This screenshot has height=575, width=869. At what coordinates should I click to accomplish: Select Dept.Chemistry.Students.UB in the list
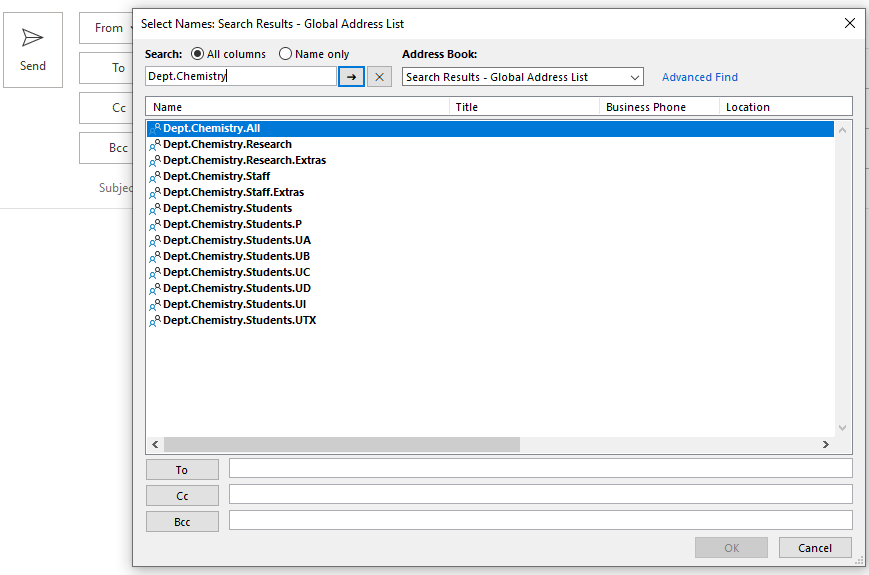pos(236,256)
